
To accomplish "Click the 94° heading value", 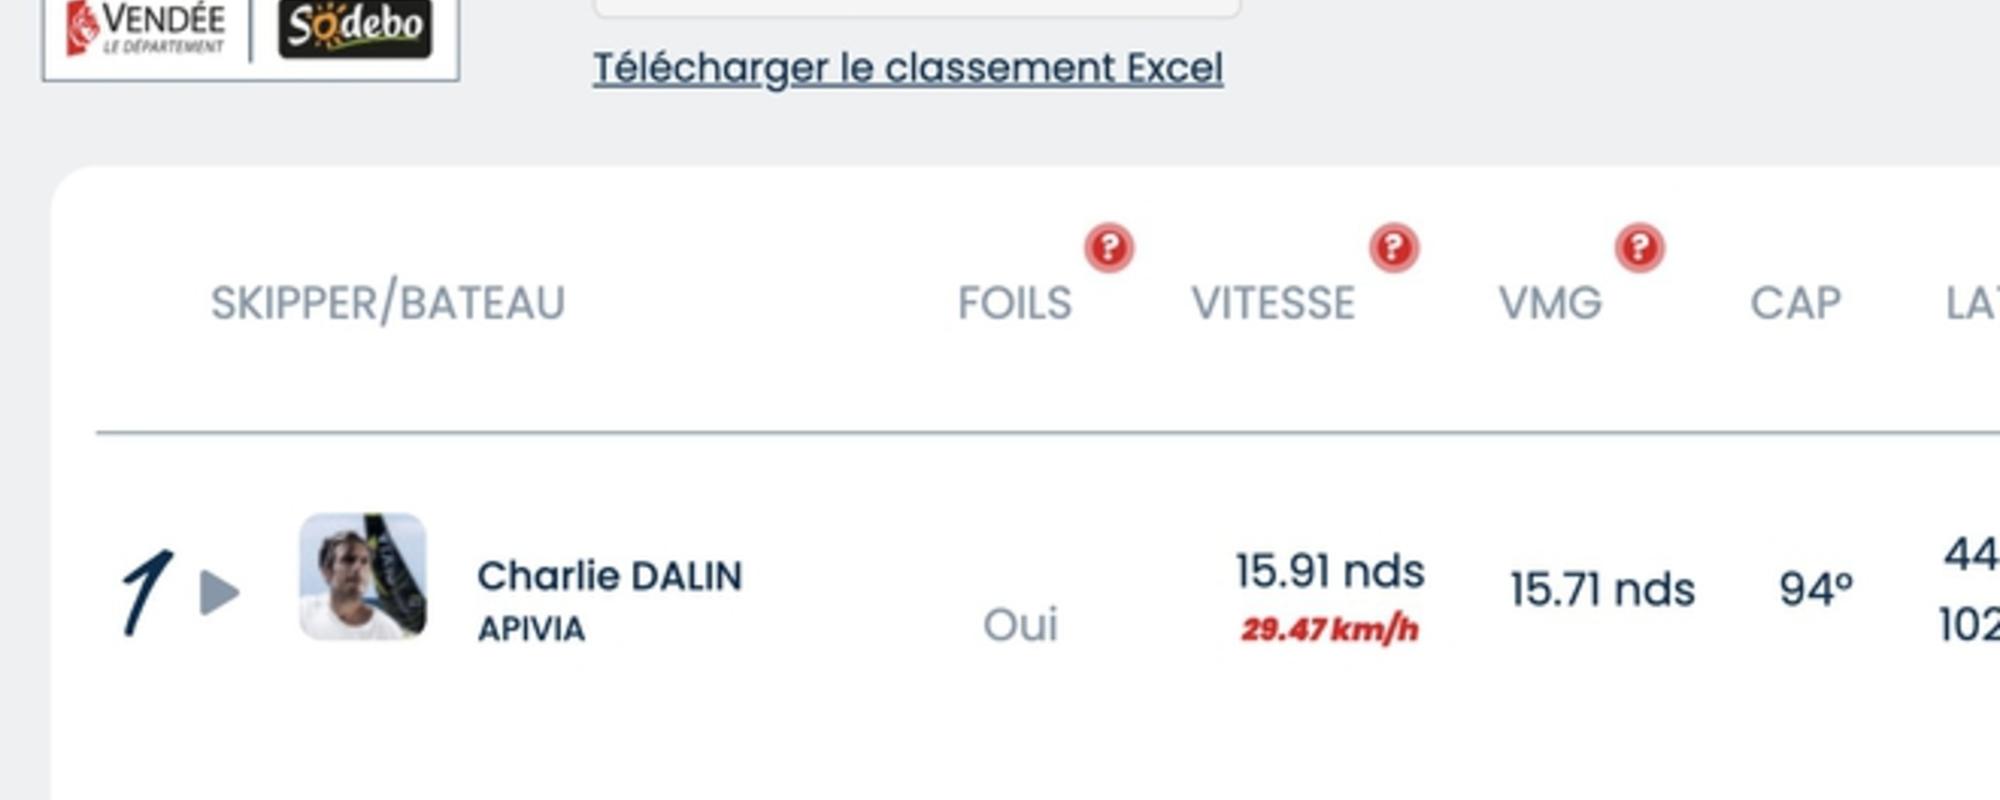I will [x=1816, y=589].
